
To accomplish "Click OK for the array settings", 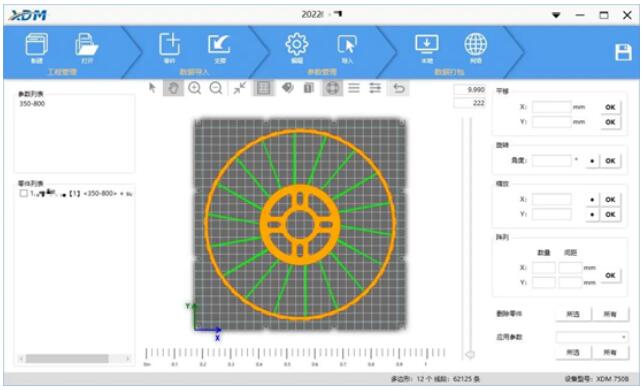I will click(x=610, y=275).
